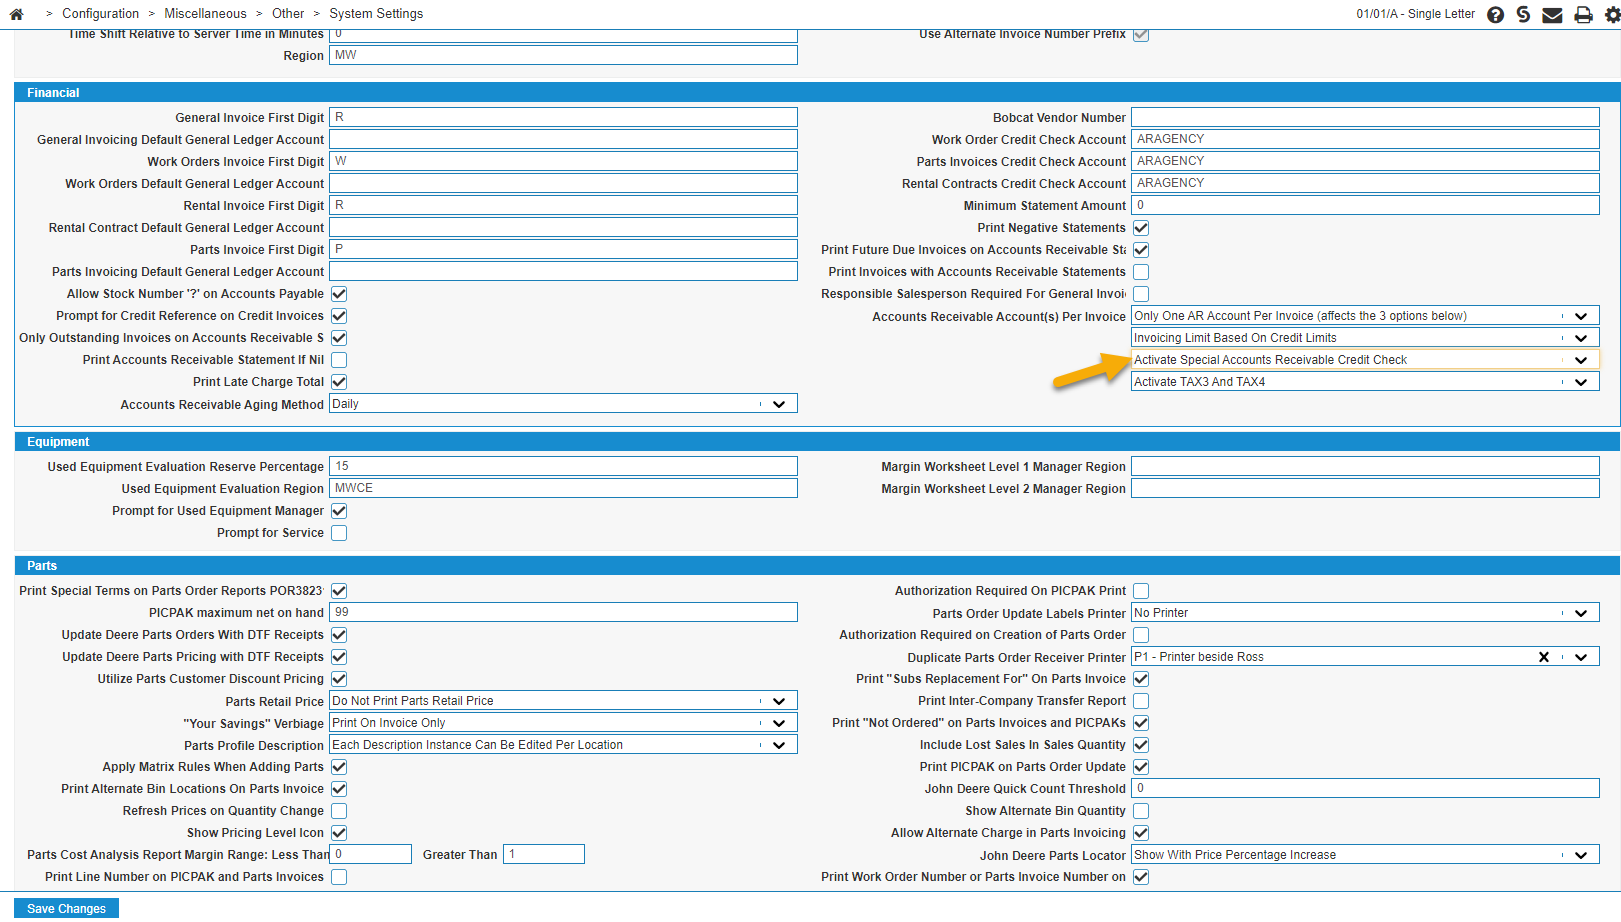Click General Invoice First Digit field
1621x922 pixels.
coord(563,117)
